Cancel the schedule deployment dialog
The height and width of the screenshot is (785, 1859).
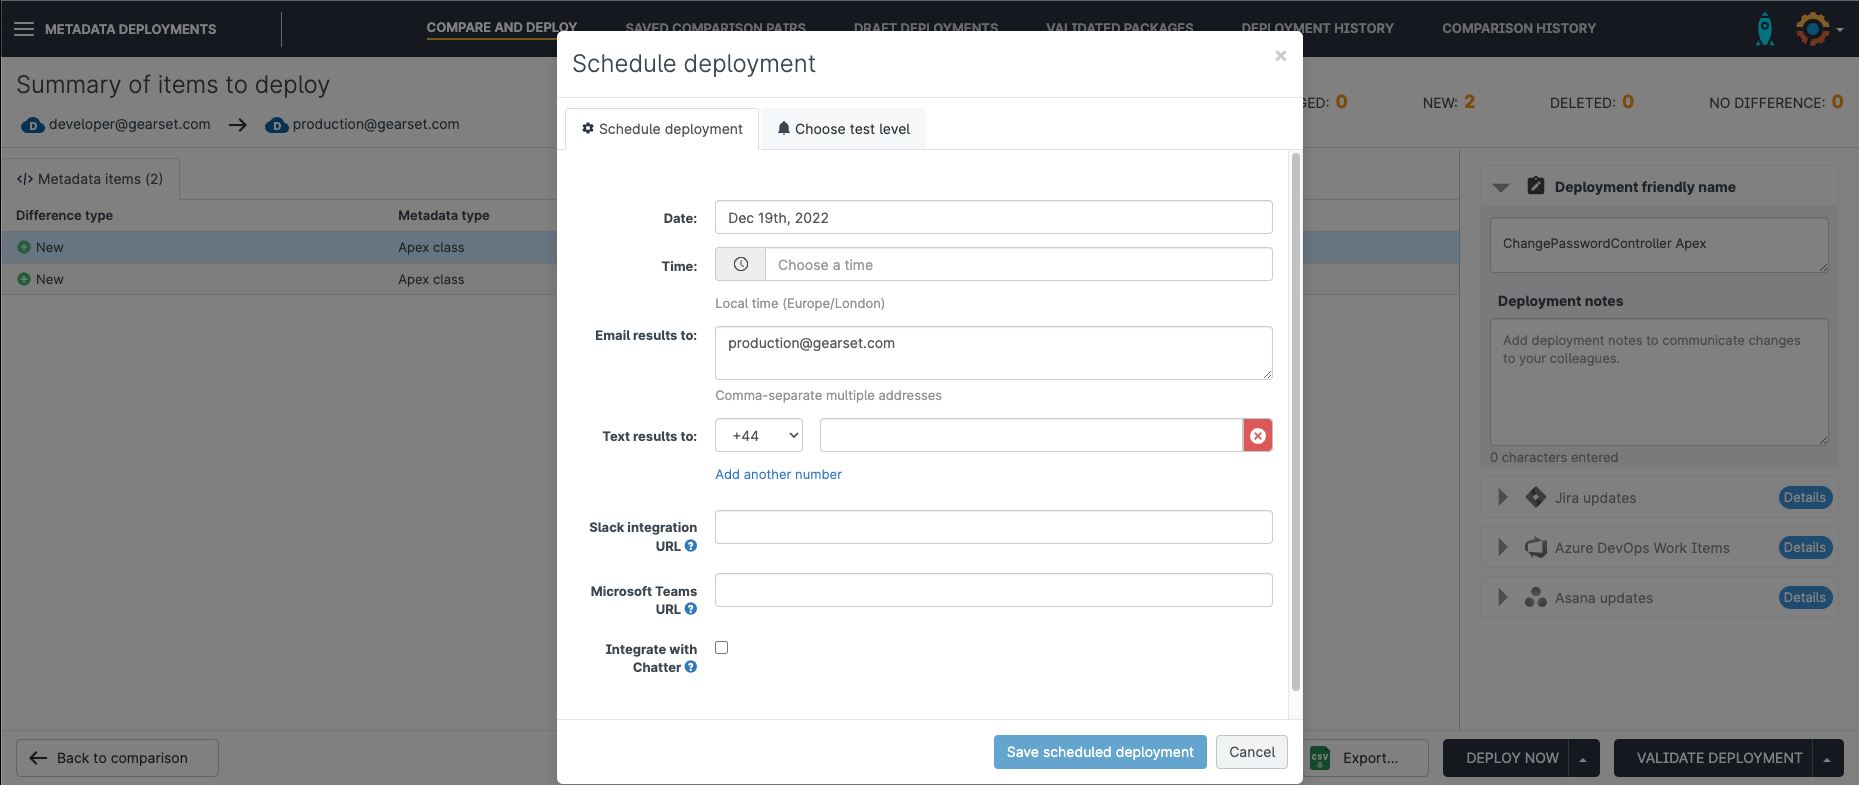coord(1251,752)
